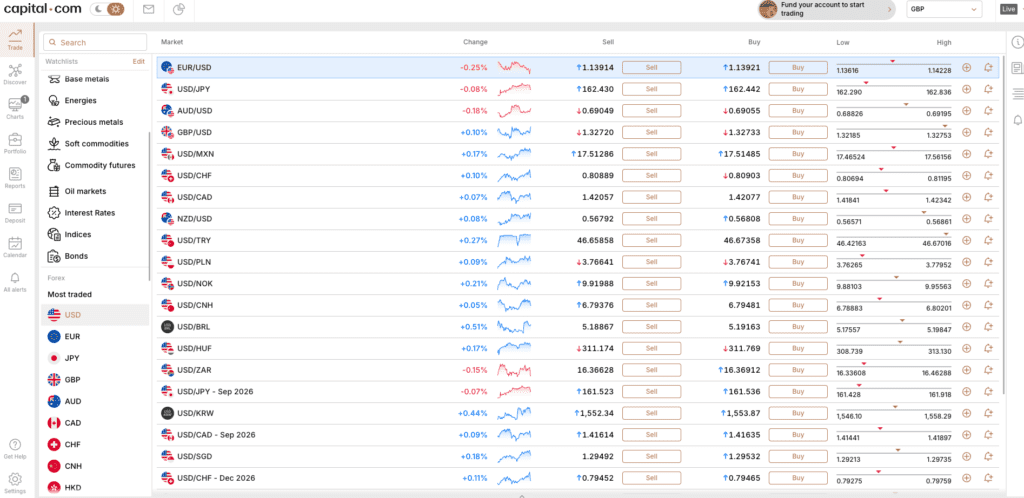Select USD currency filter
The width and height of the screenshot is (1024, 498).
(95, 315)
